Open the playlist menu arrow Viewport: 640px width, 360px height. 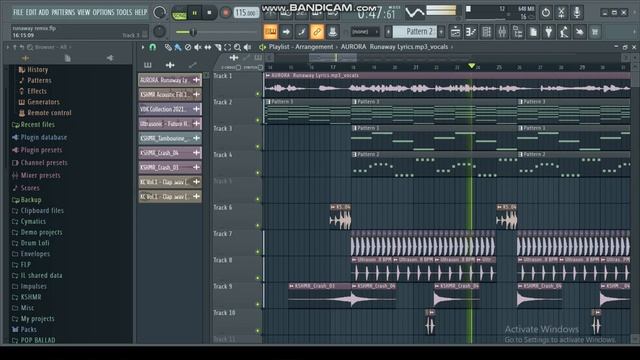142,47
